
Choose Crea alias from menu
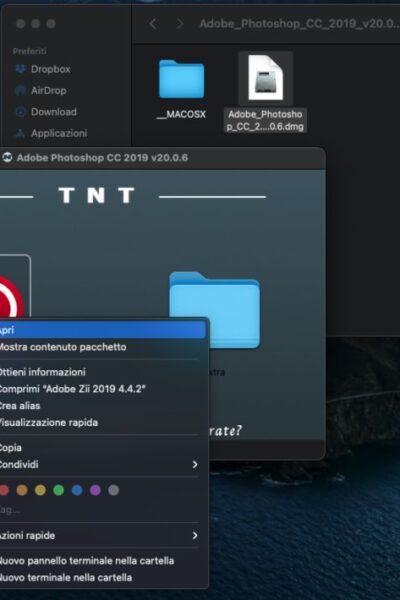[x=103, y=406]
